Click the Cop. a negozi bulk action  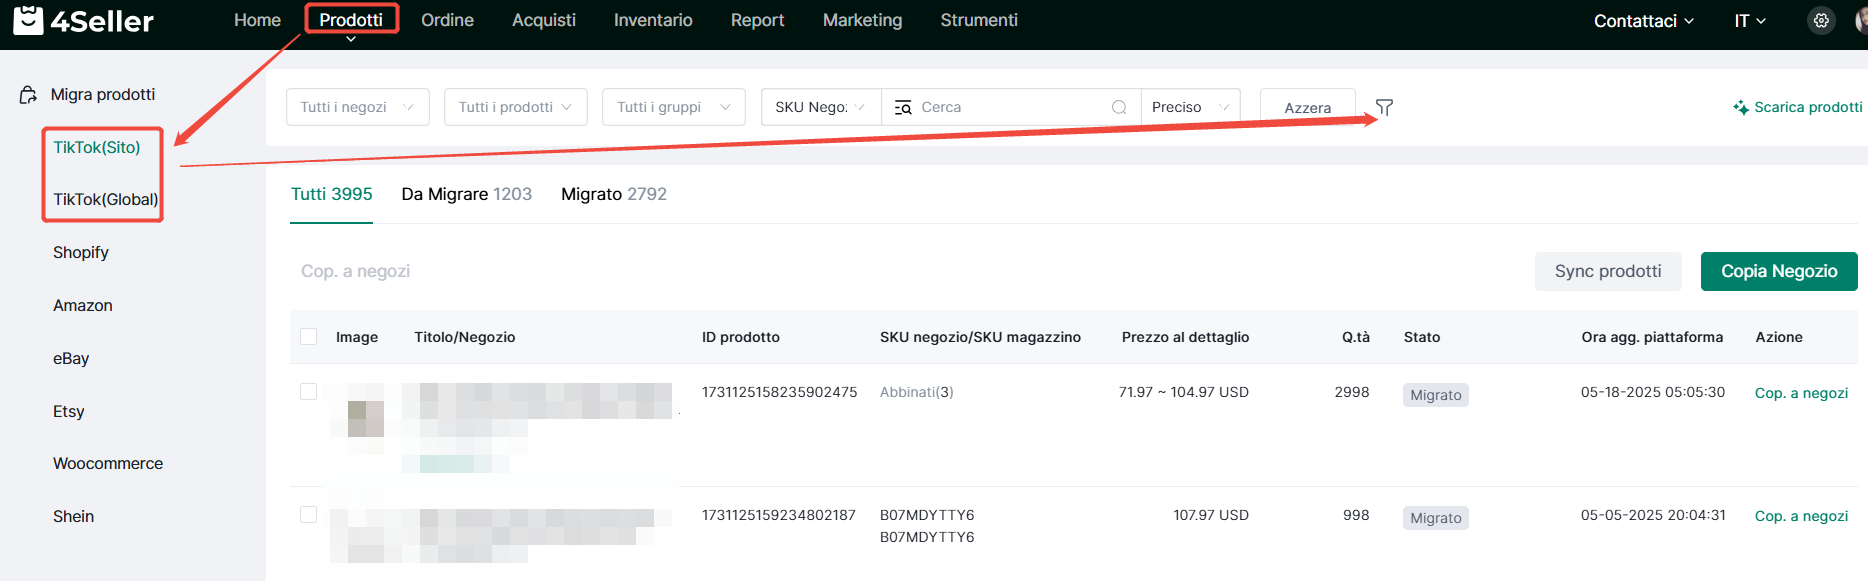coord(355,271)
